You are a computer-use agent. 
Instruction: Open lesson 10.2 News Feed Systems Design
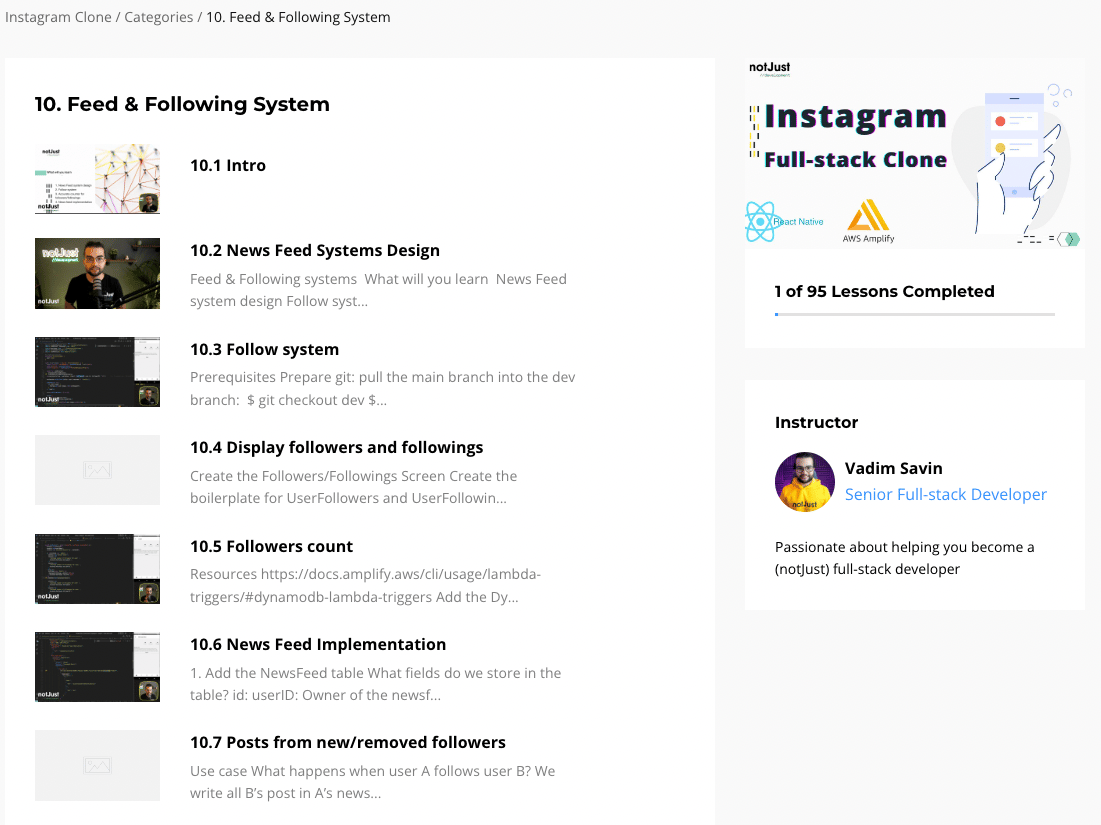tap(315, 251)
